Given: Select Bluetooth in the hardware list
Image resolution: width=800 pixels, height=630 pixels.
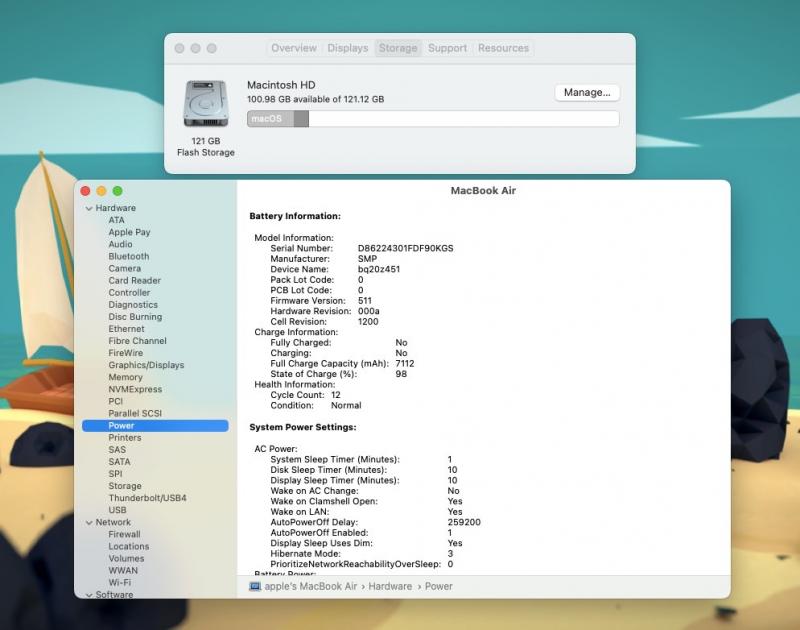Looking at the screenshot, I should [128, 256].
